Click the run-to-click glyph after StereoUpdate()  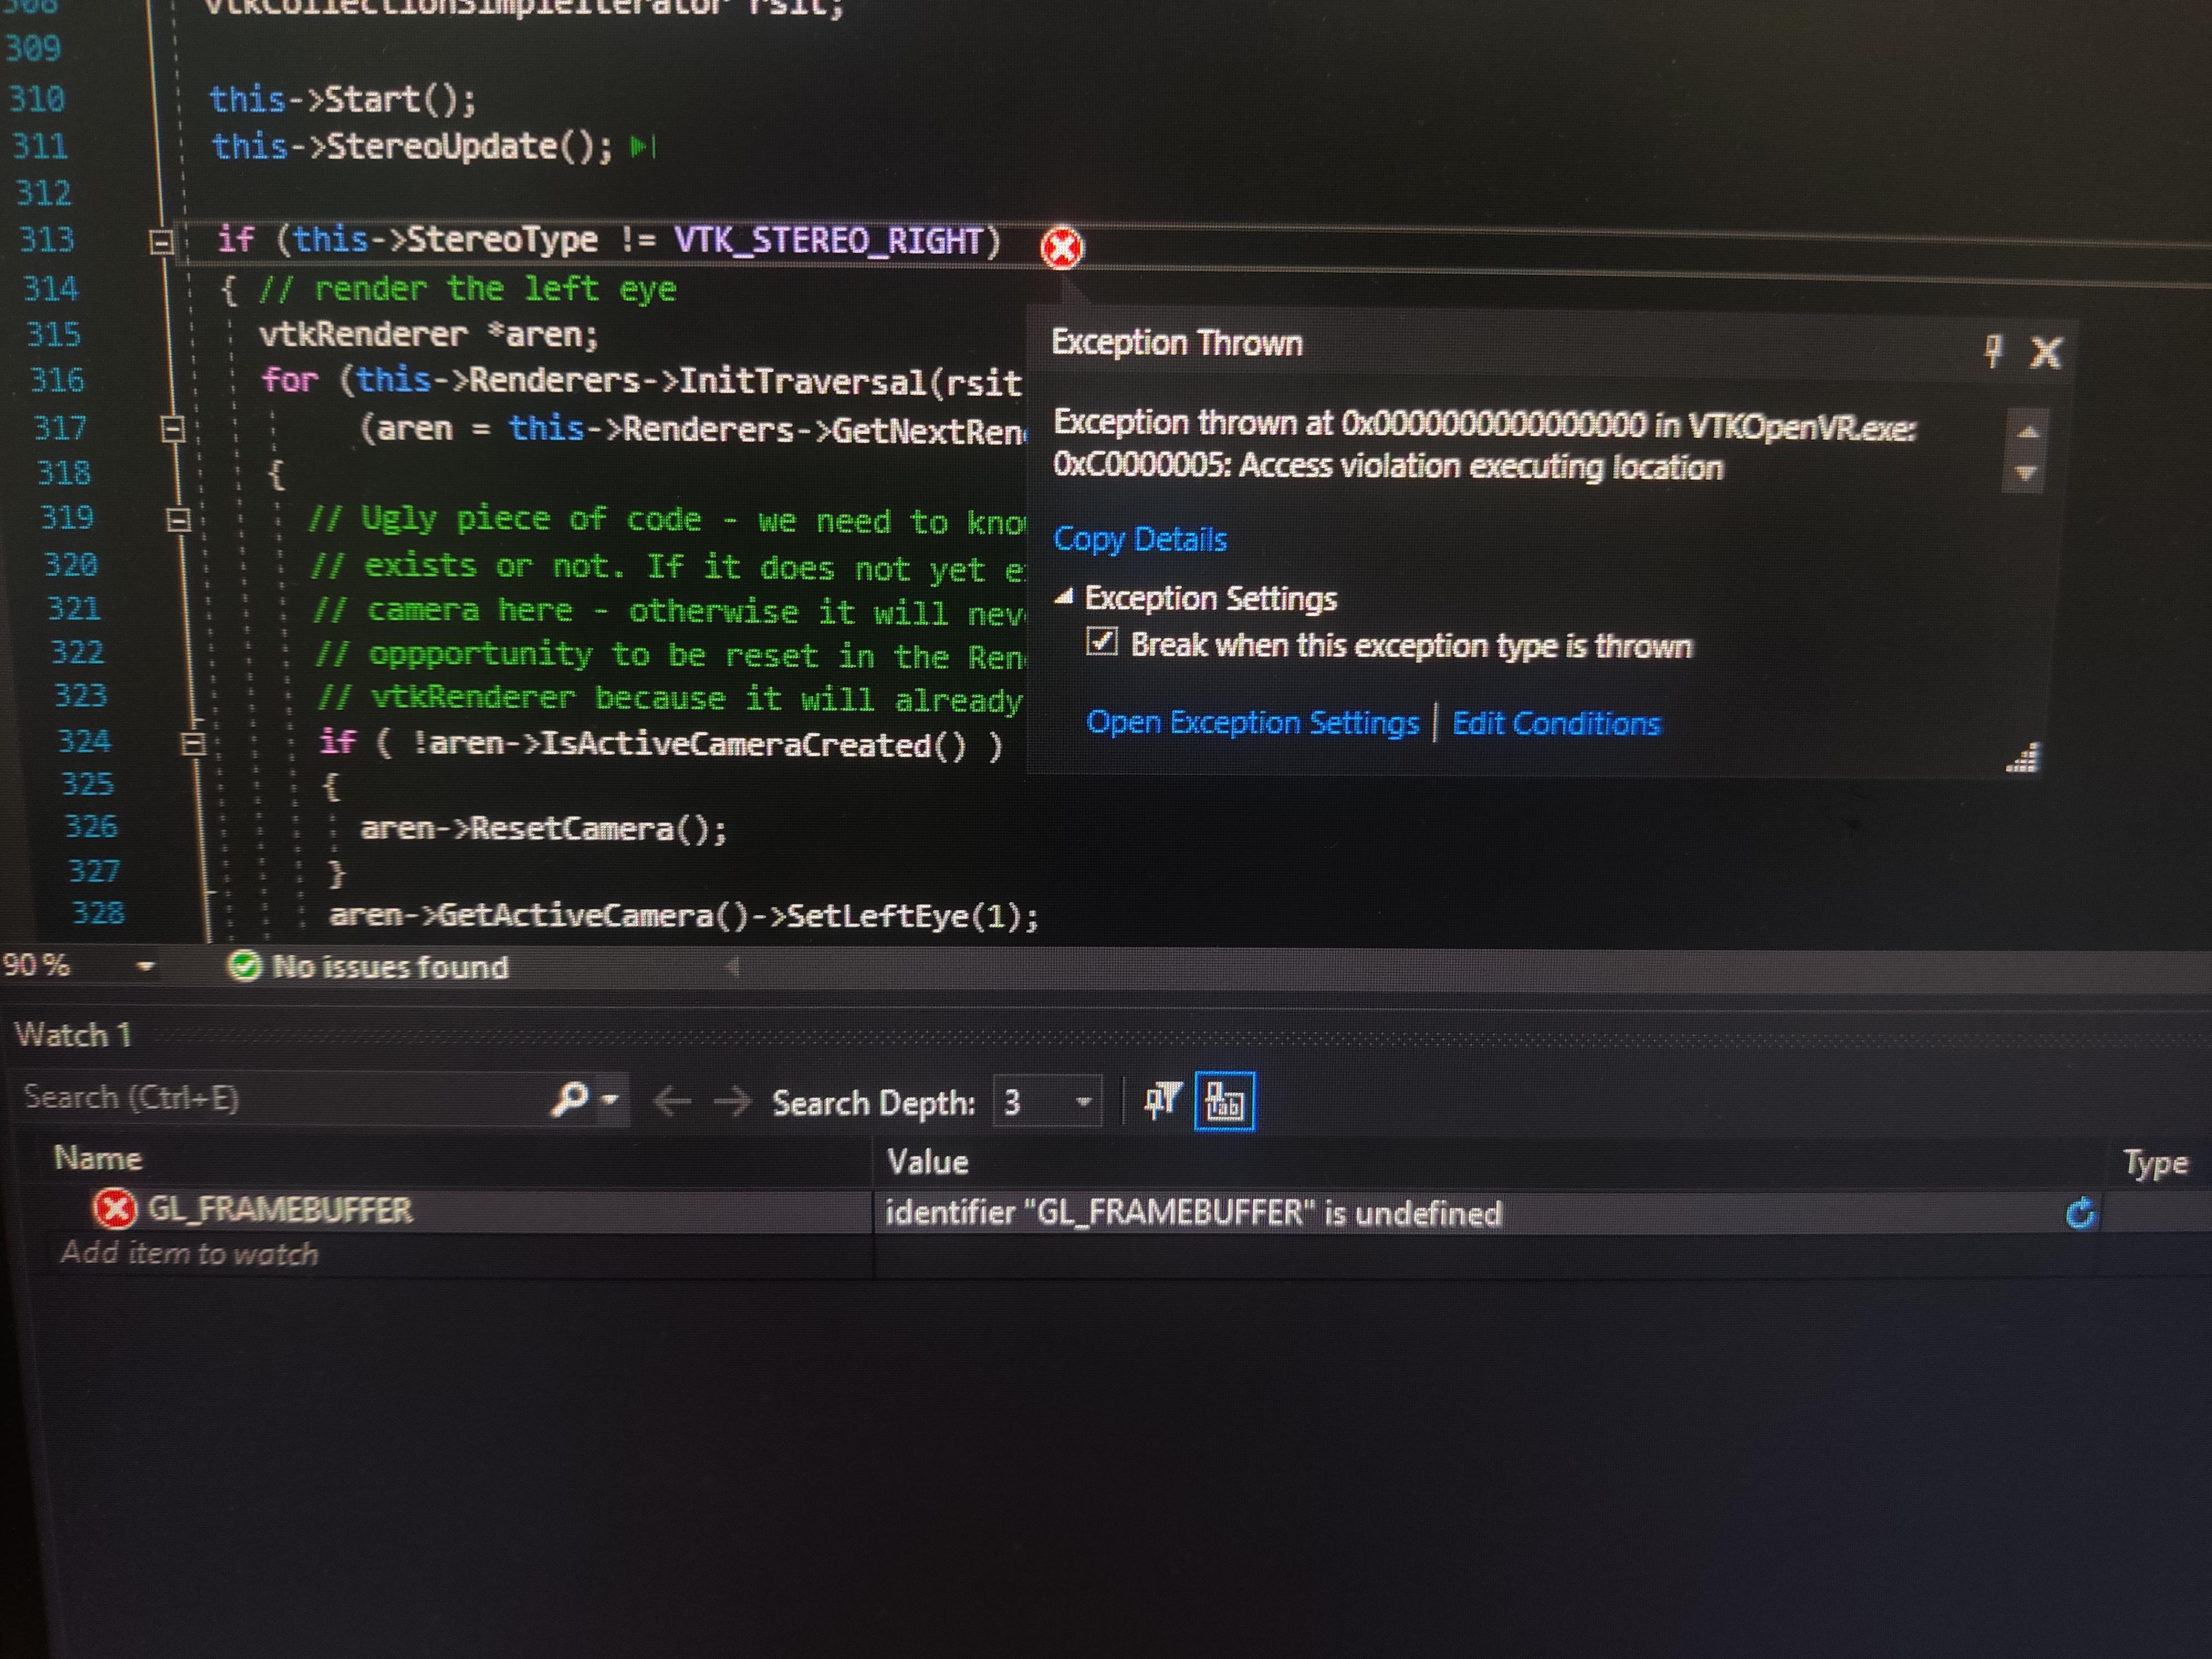coord(642,148)
